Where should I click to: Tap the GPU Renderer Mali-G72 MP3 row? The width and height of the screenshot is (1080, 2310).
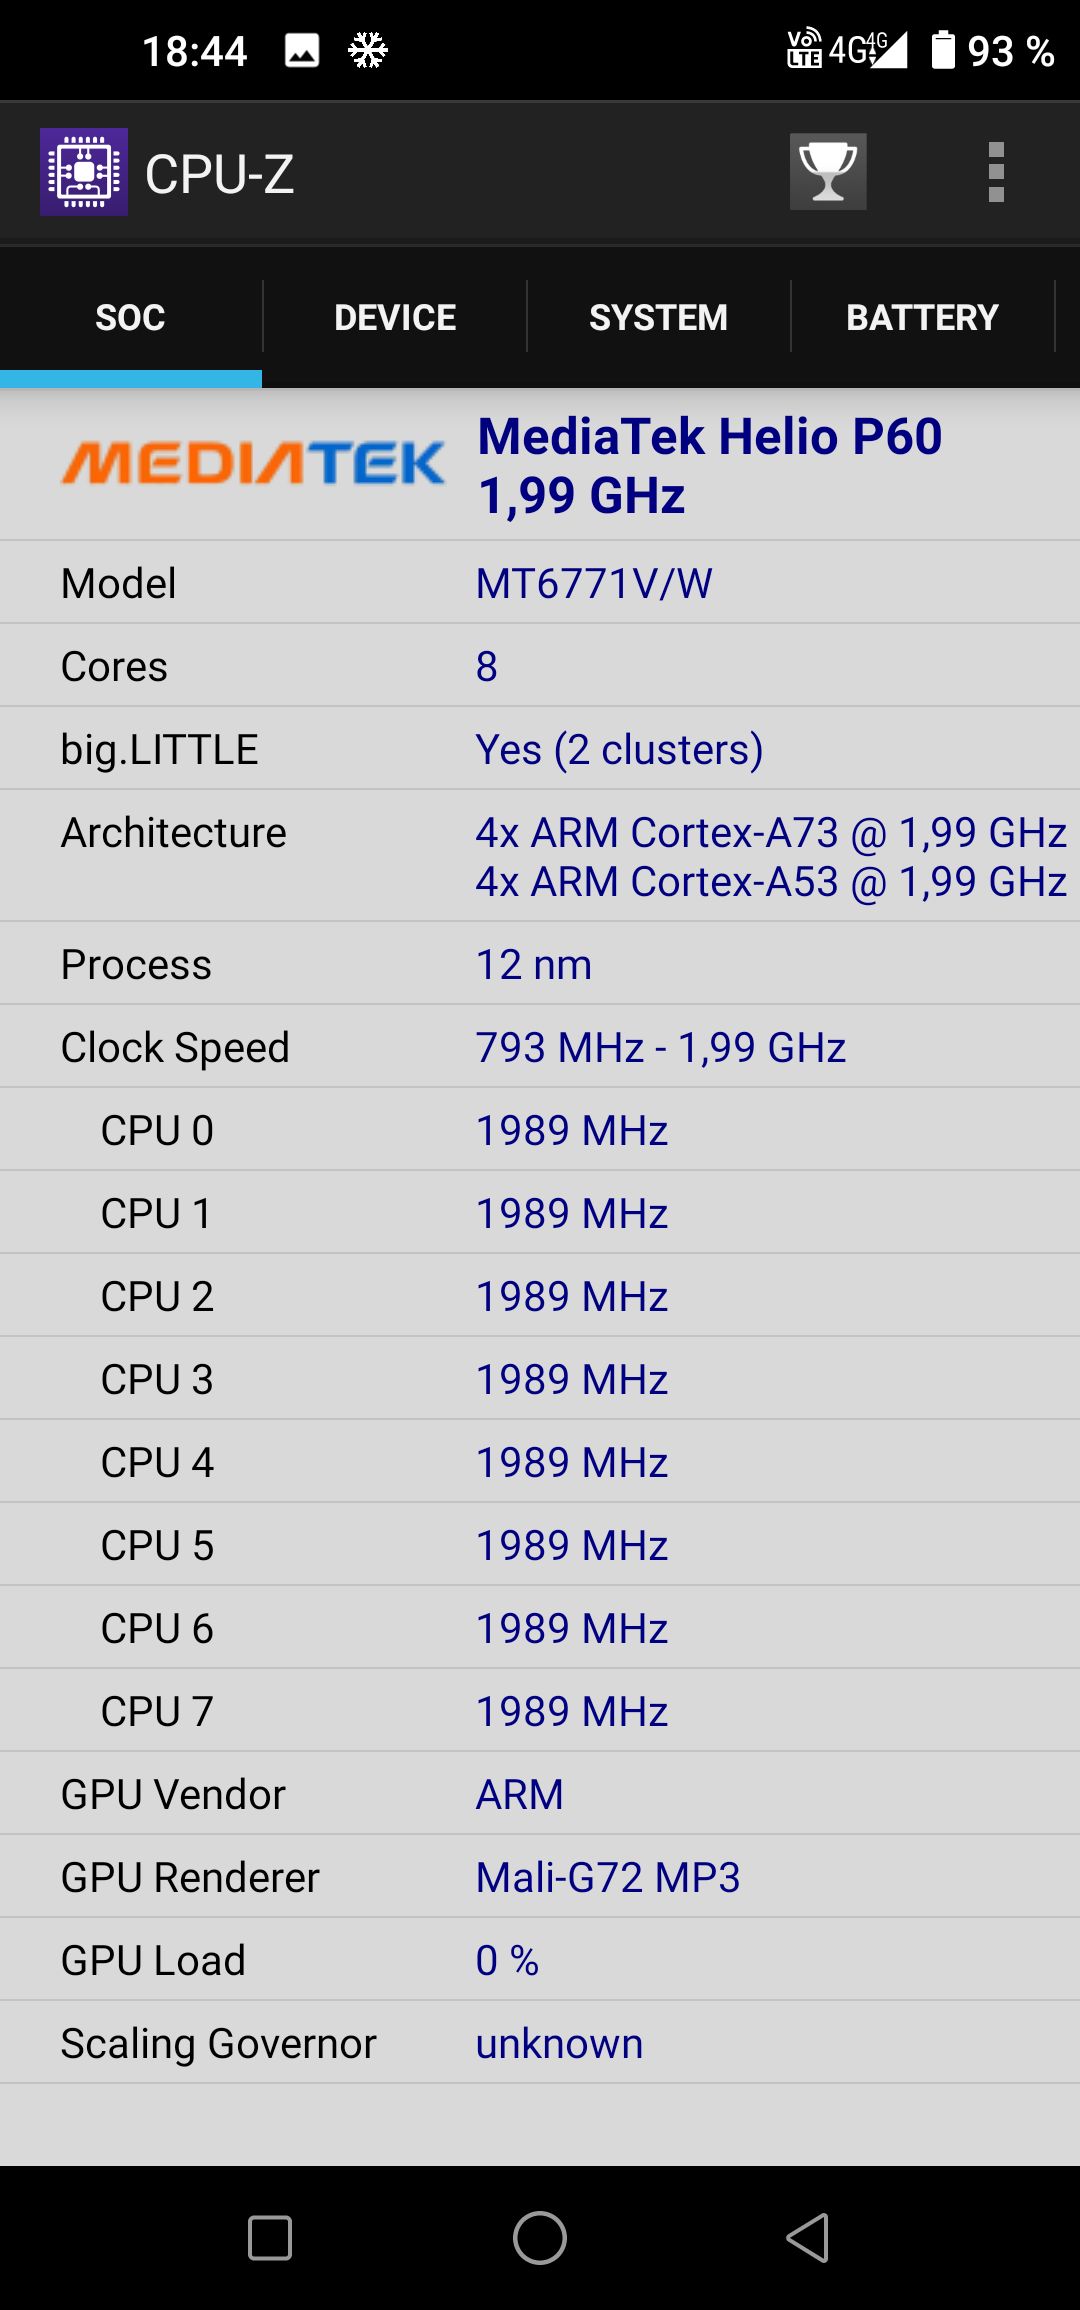pos(540,1877)
